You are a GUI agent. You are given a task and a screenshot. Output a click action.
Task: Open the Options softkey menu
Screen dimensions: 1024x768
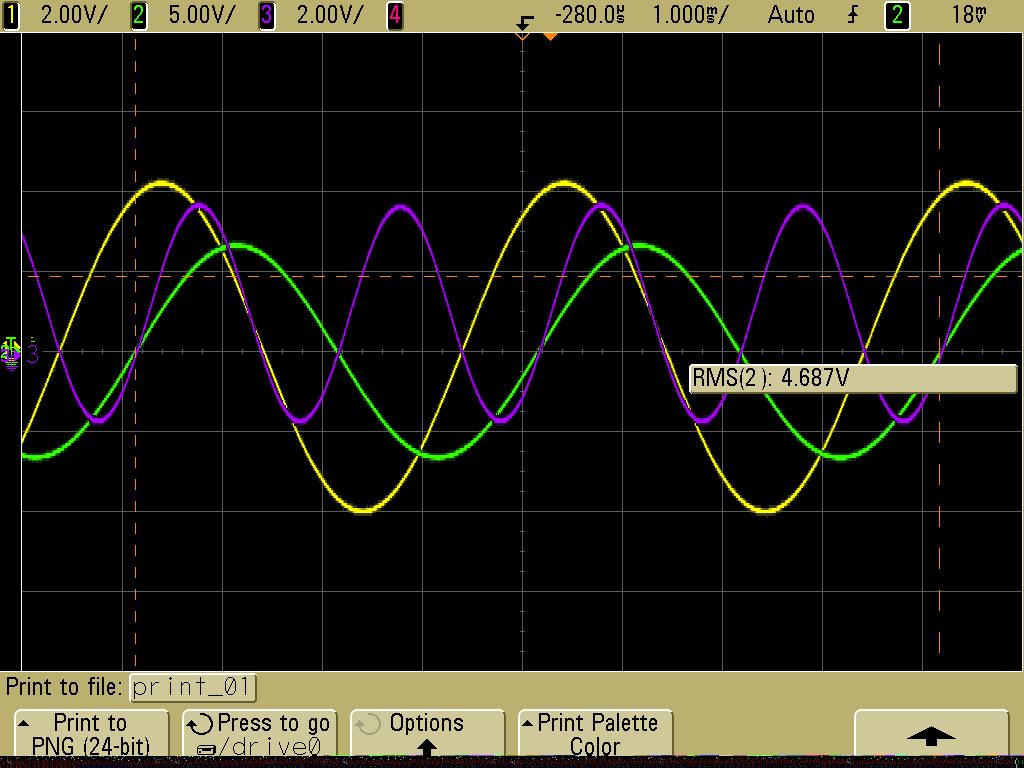(x=427, y=734)
